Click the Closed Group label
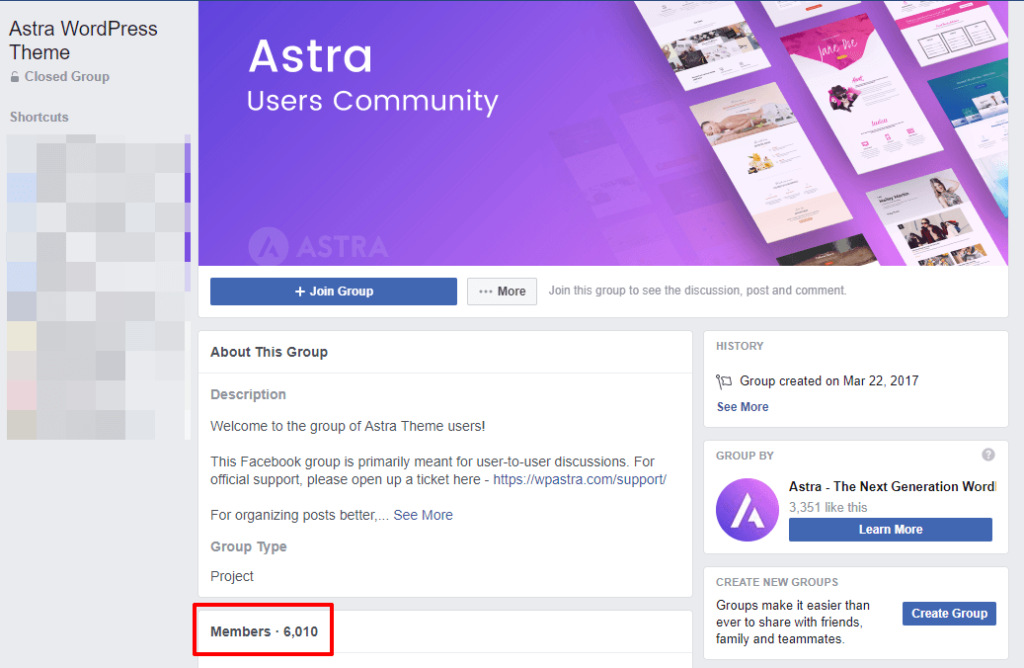This screenshot has height=668, width=1024. pos(67,76)
